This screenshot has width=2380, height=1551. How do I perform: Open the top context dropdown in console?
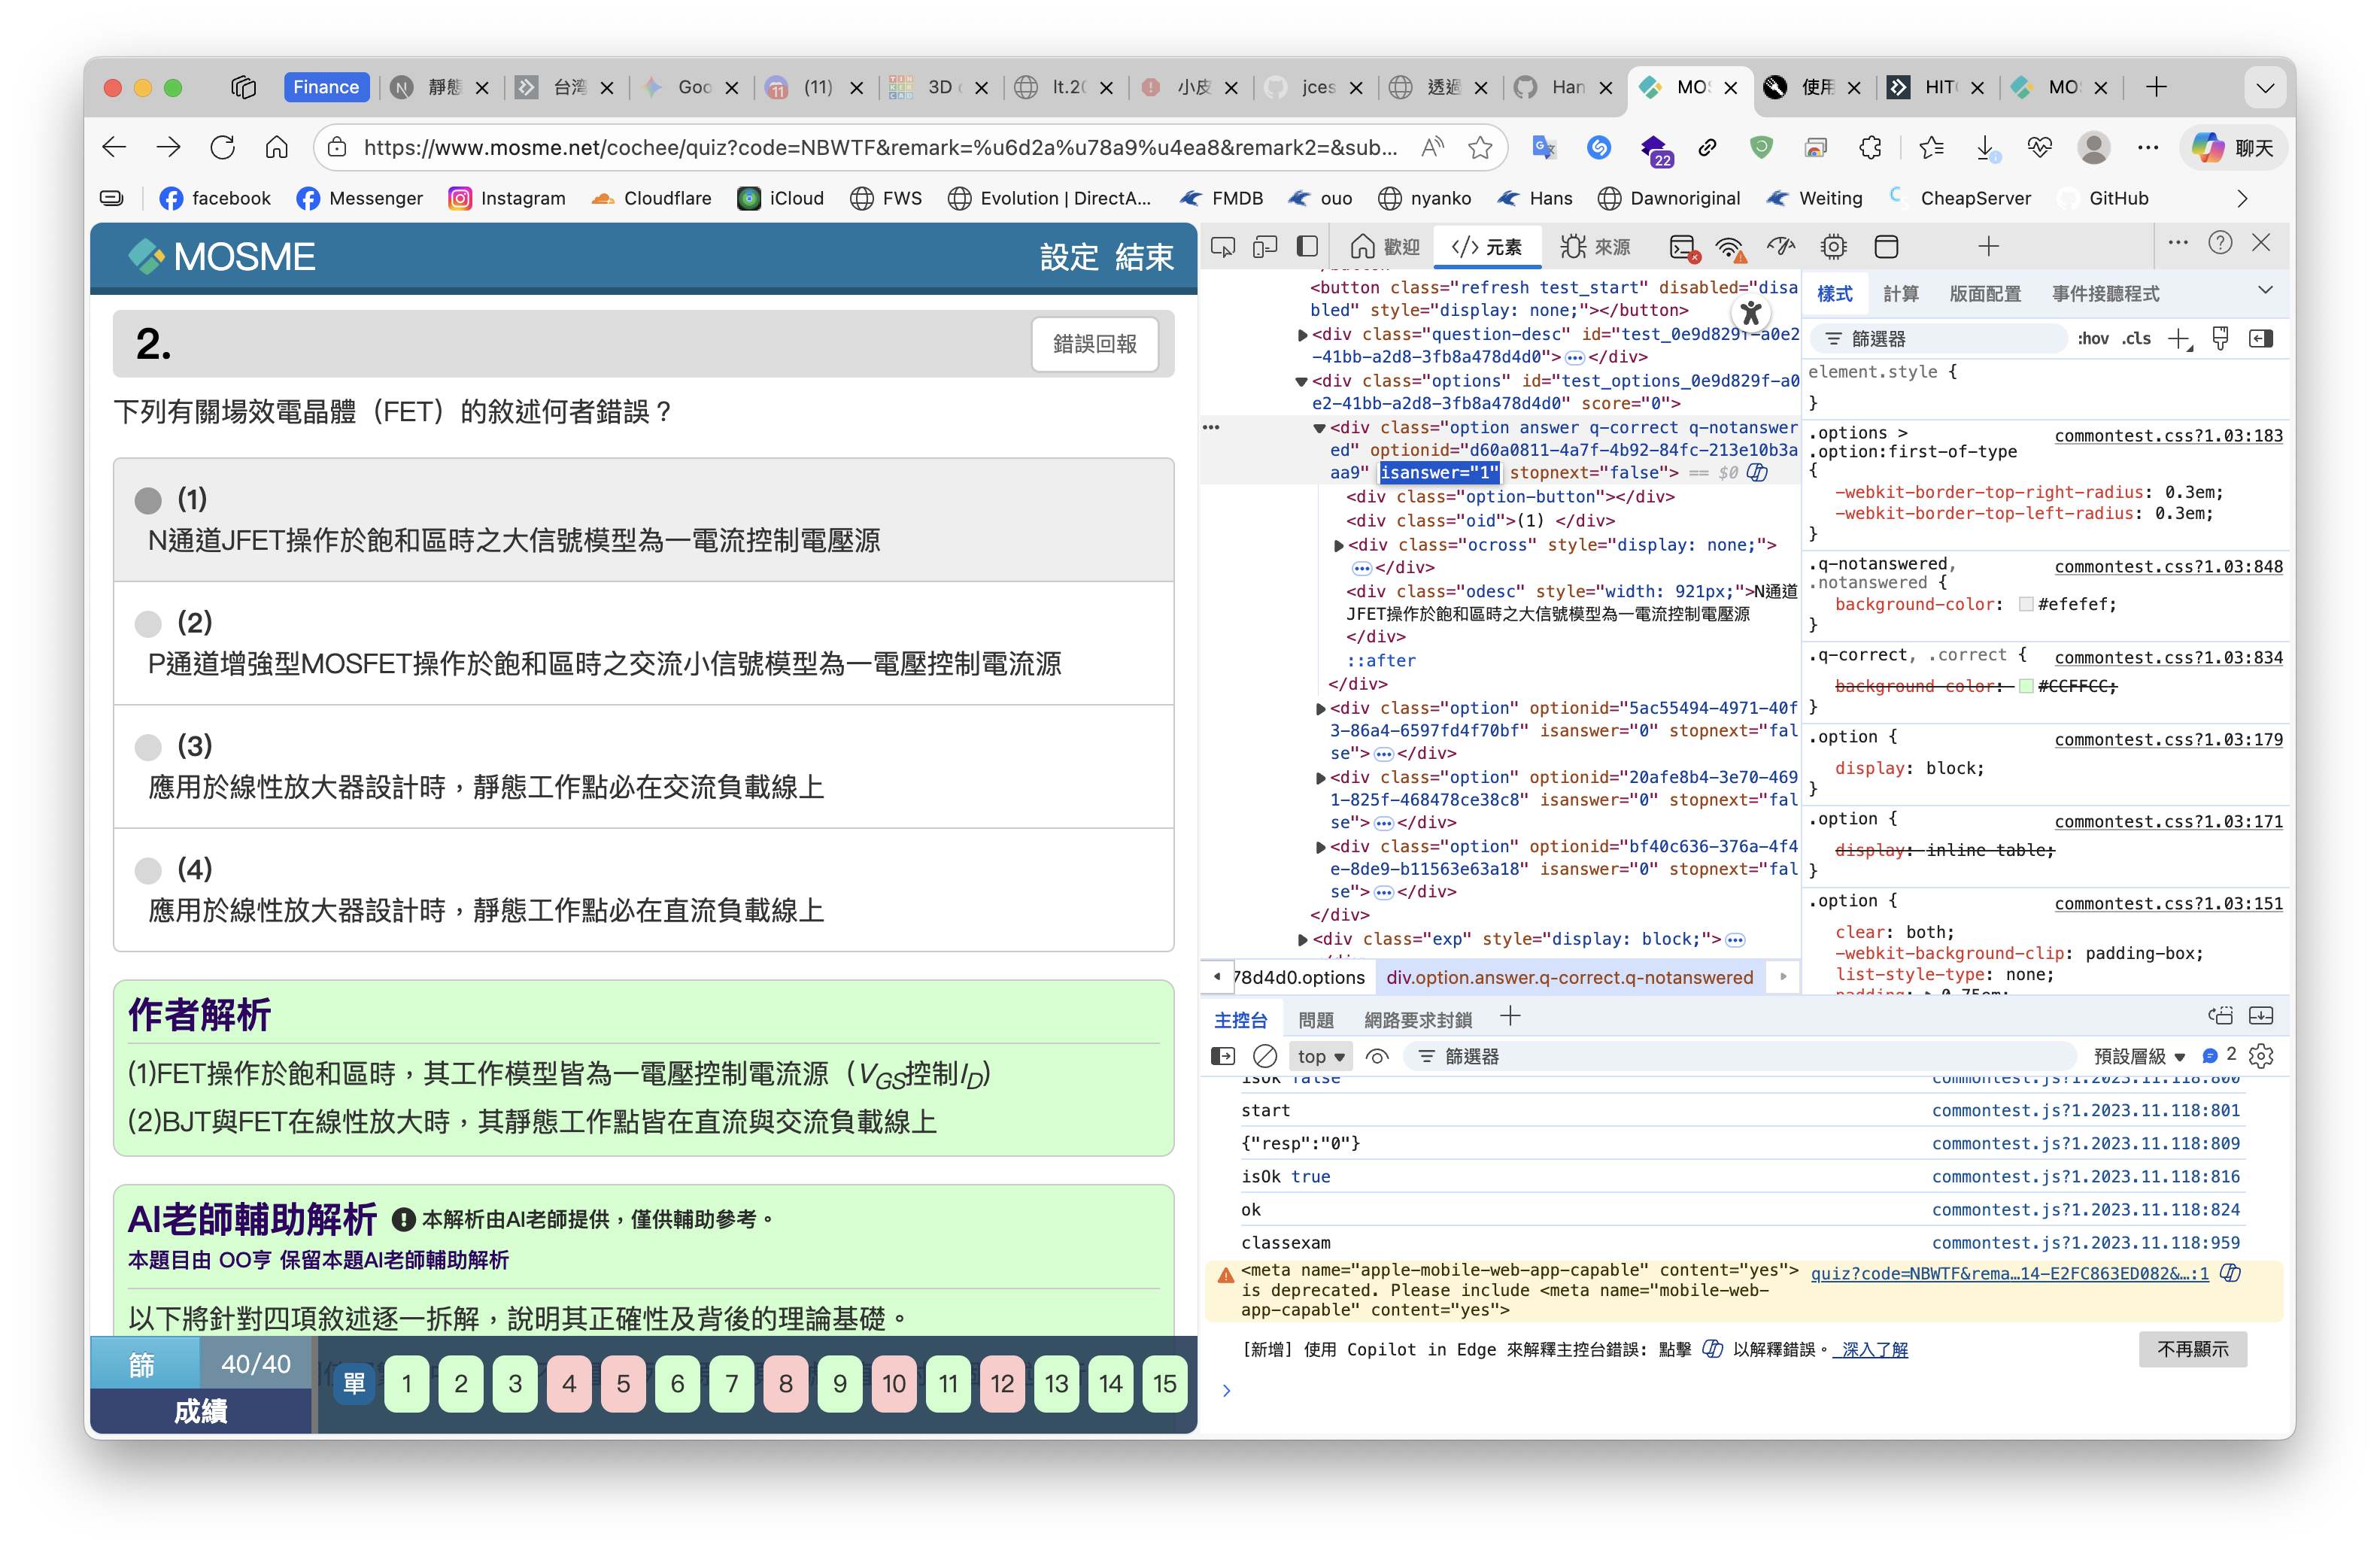[1320, 1056]
